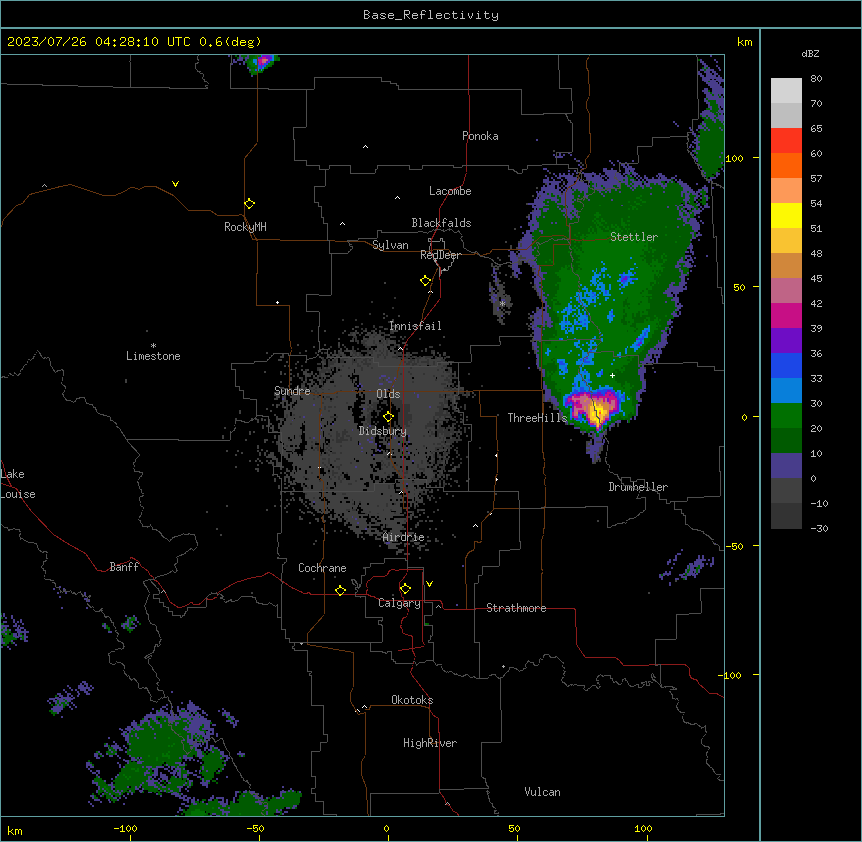Select the bright yellow swatch on dBZ scale
The image size is (862, 842).
tap(786, 215)
